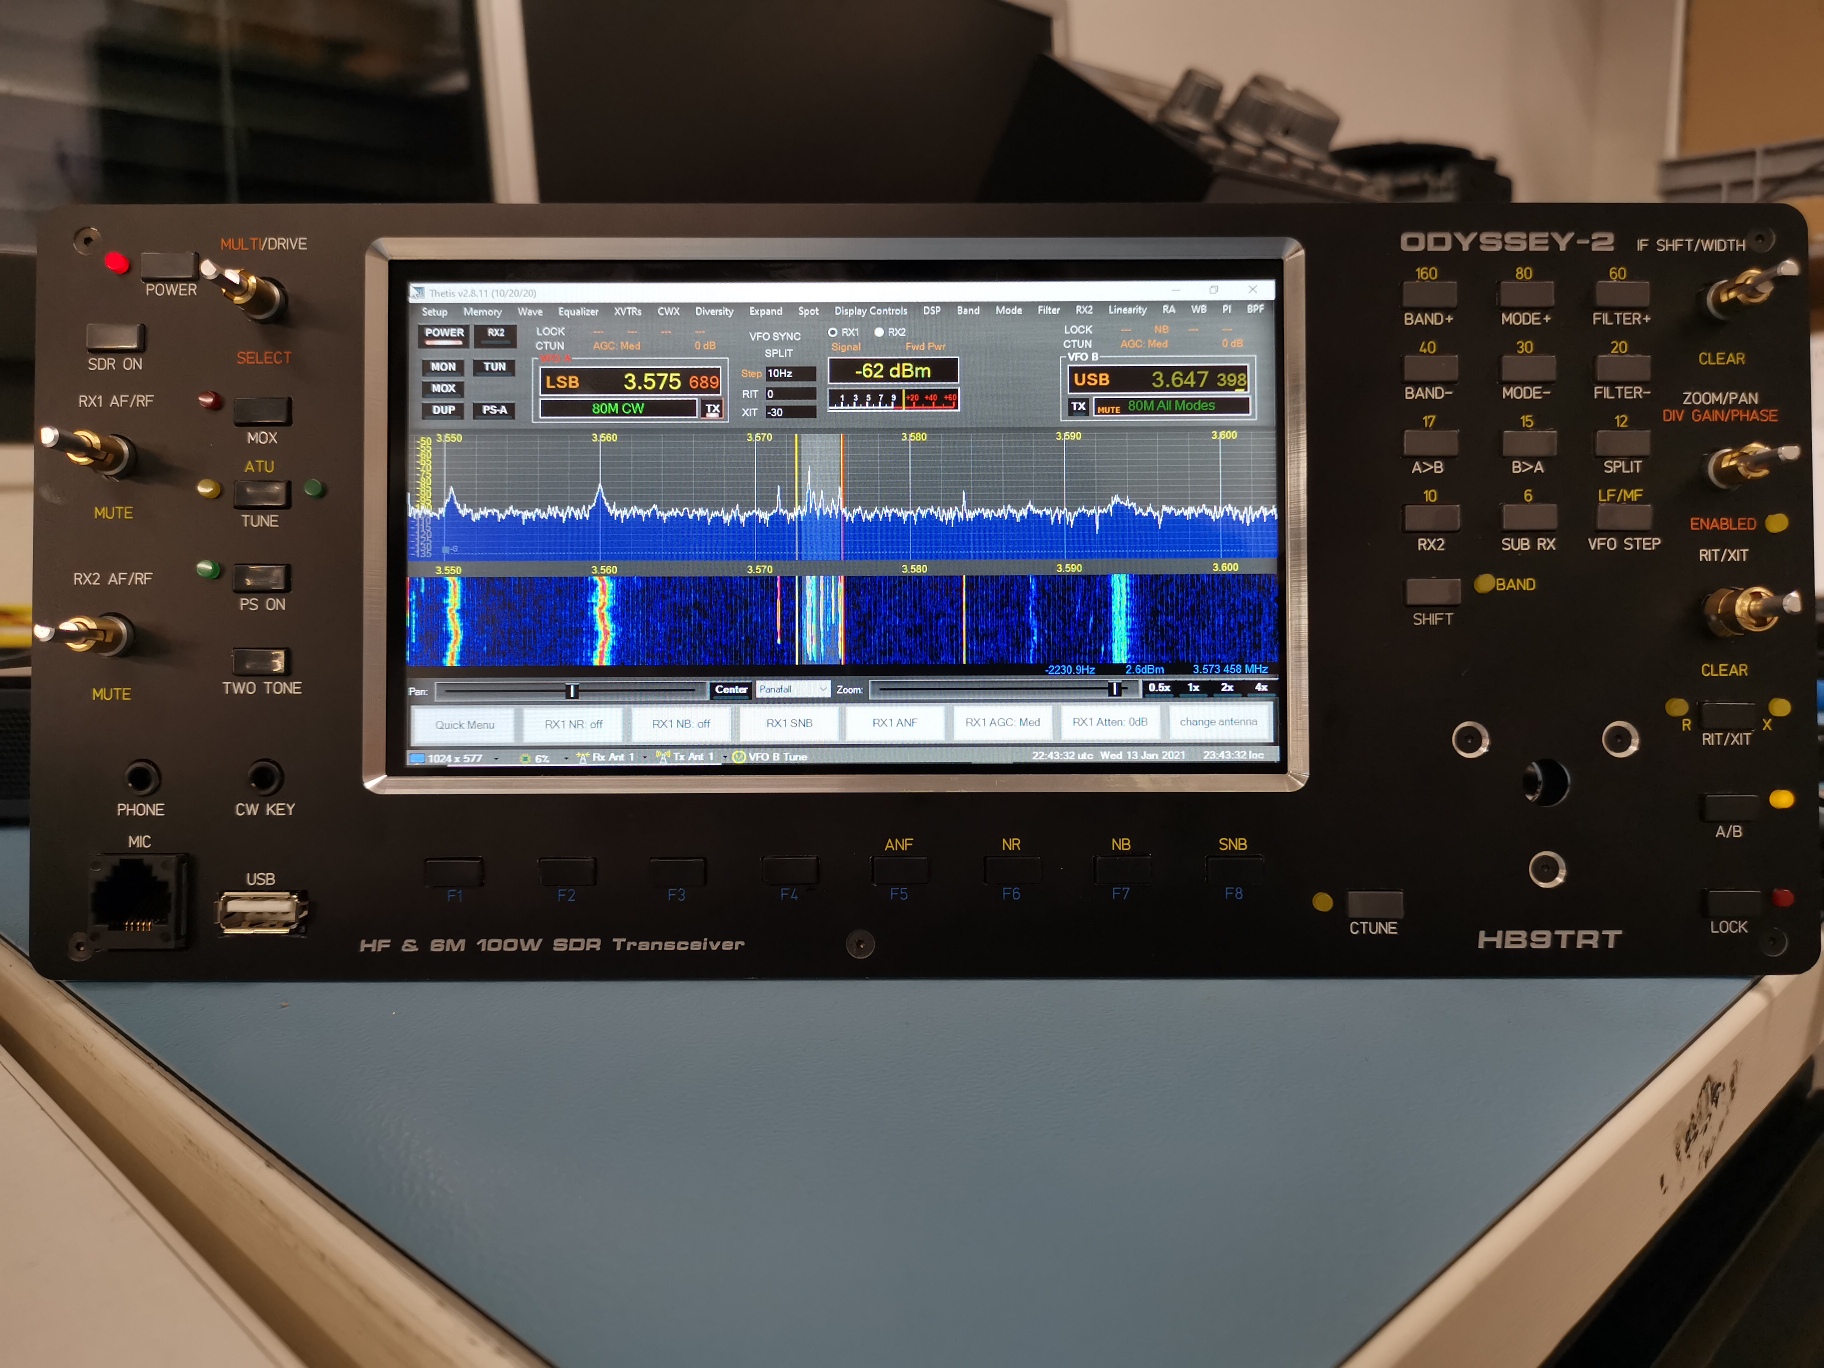Click the XIT -30 value field

pos(790,412)
